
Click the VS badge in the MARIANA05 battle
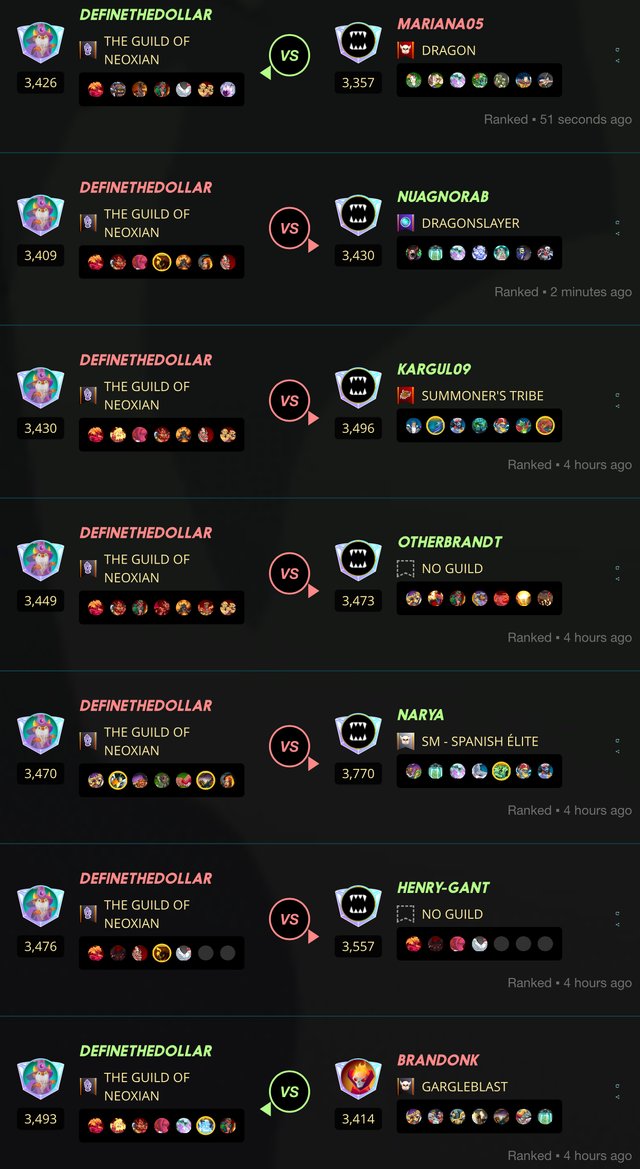click(289, 56)
